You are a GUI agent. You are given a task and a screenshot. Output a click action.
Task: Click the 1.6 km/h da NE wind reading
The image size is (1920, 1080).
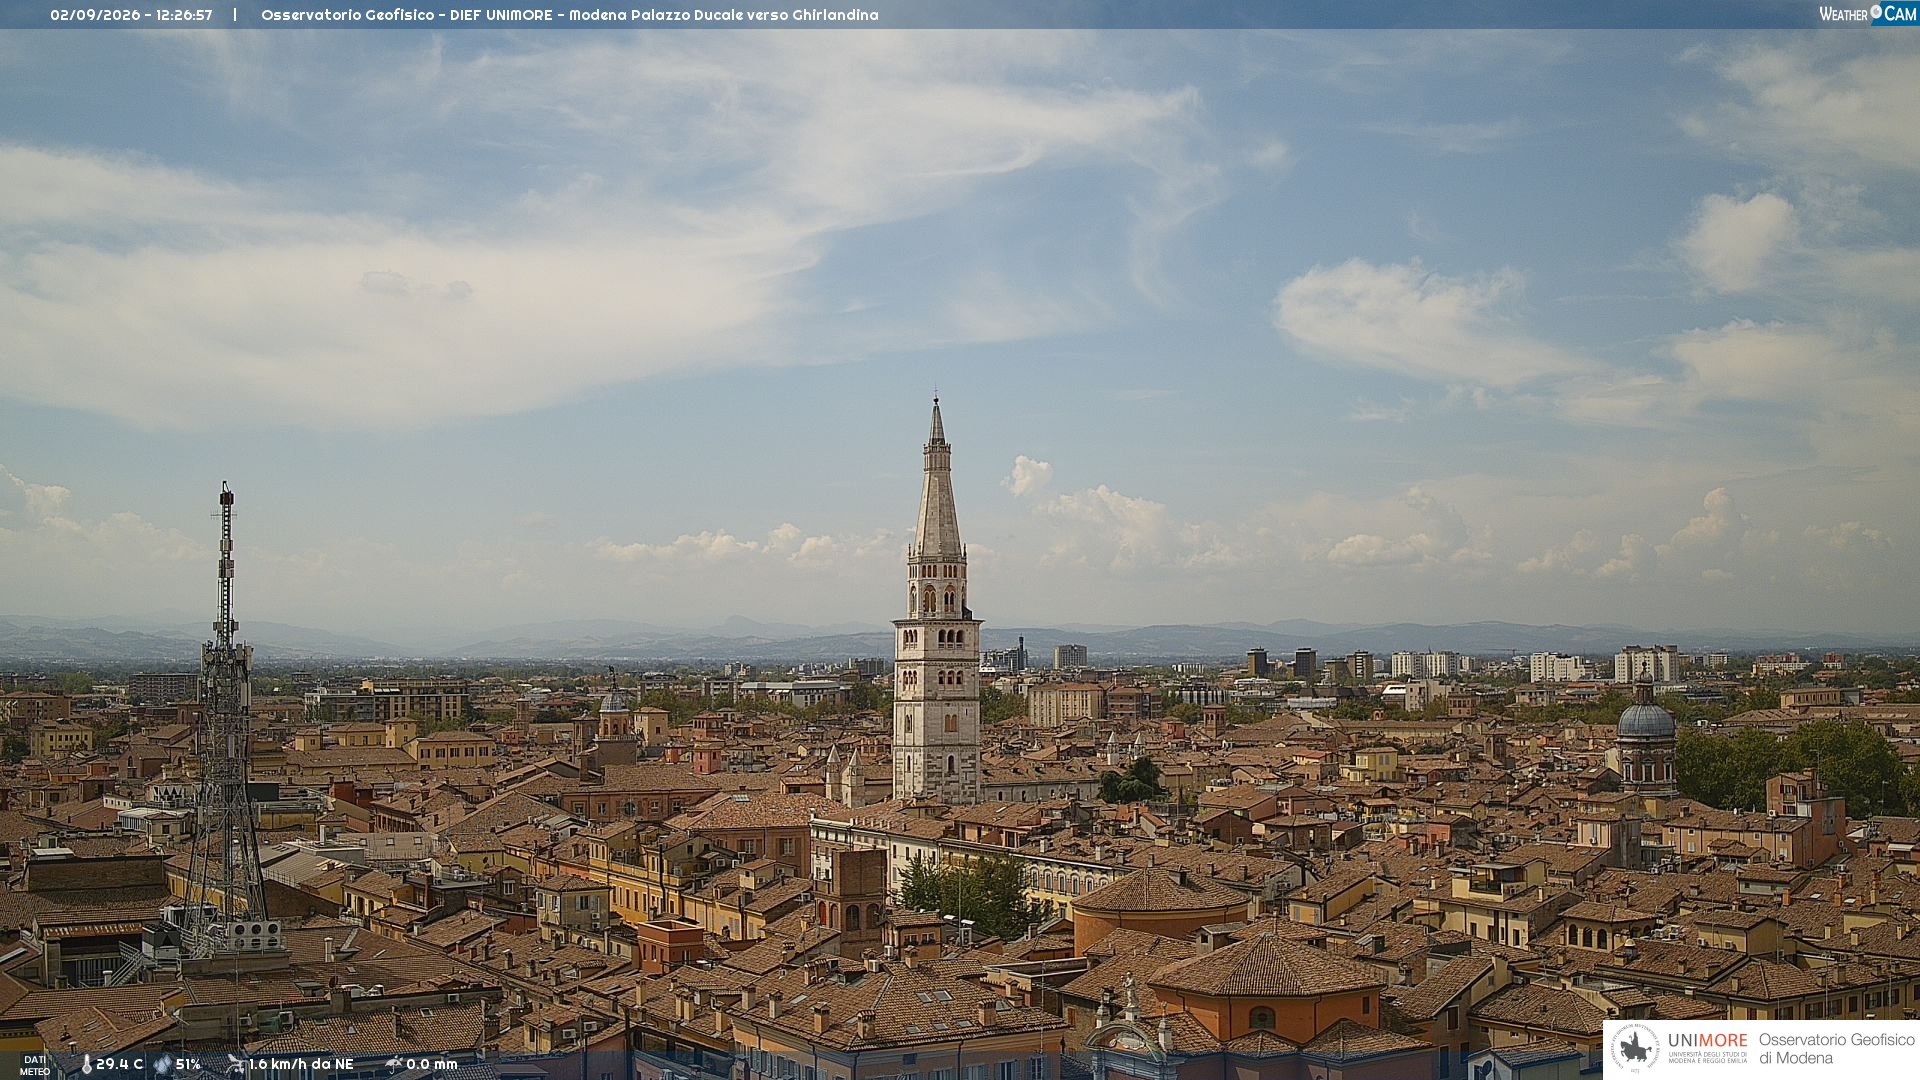[x=301, y=1064]
